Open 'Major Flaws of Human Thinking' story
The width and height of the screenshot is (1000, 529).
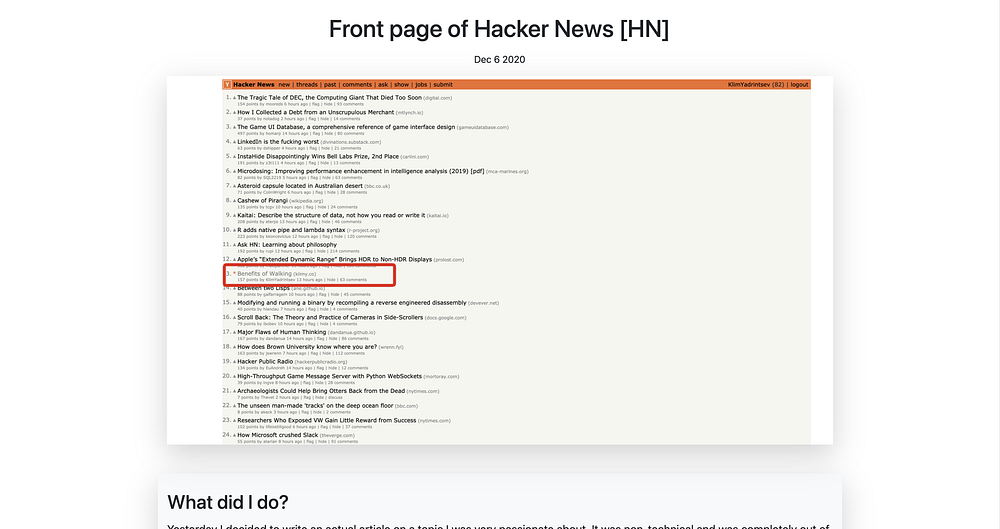(x=282, y=332)
